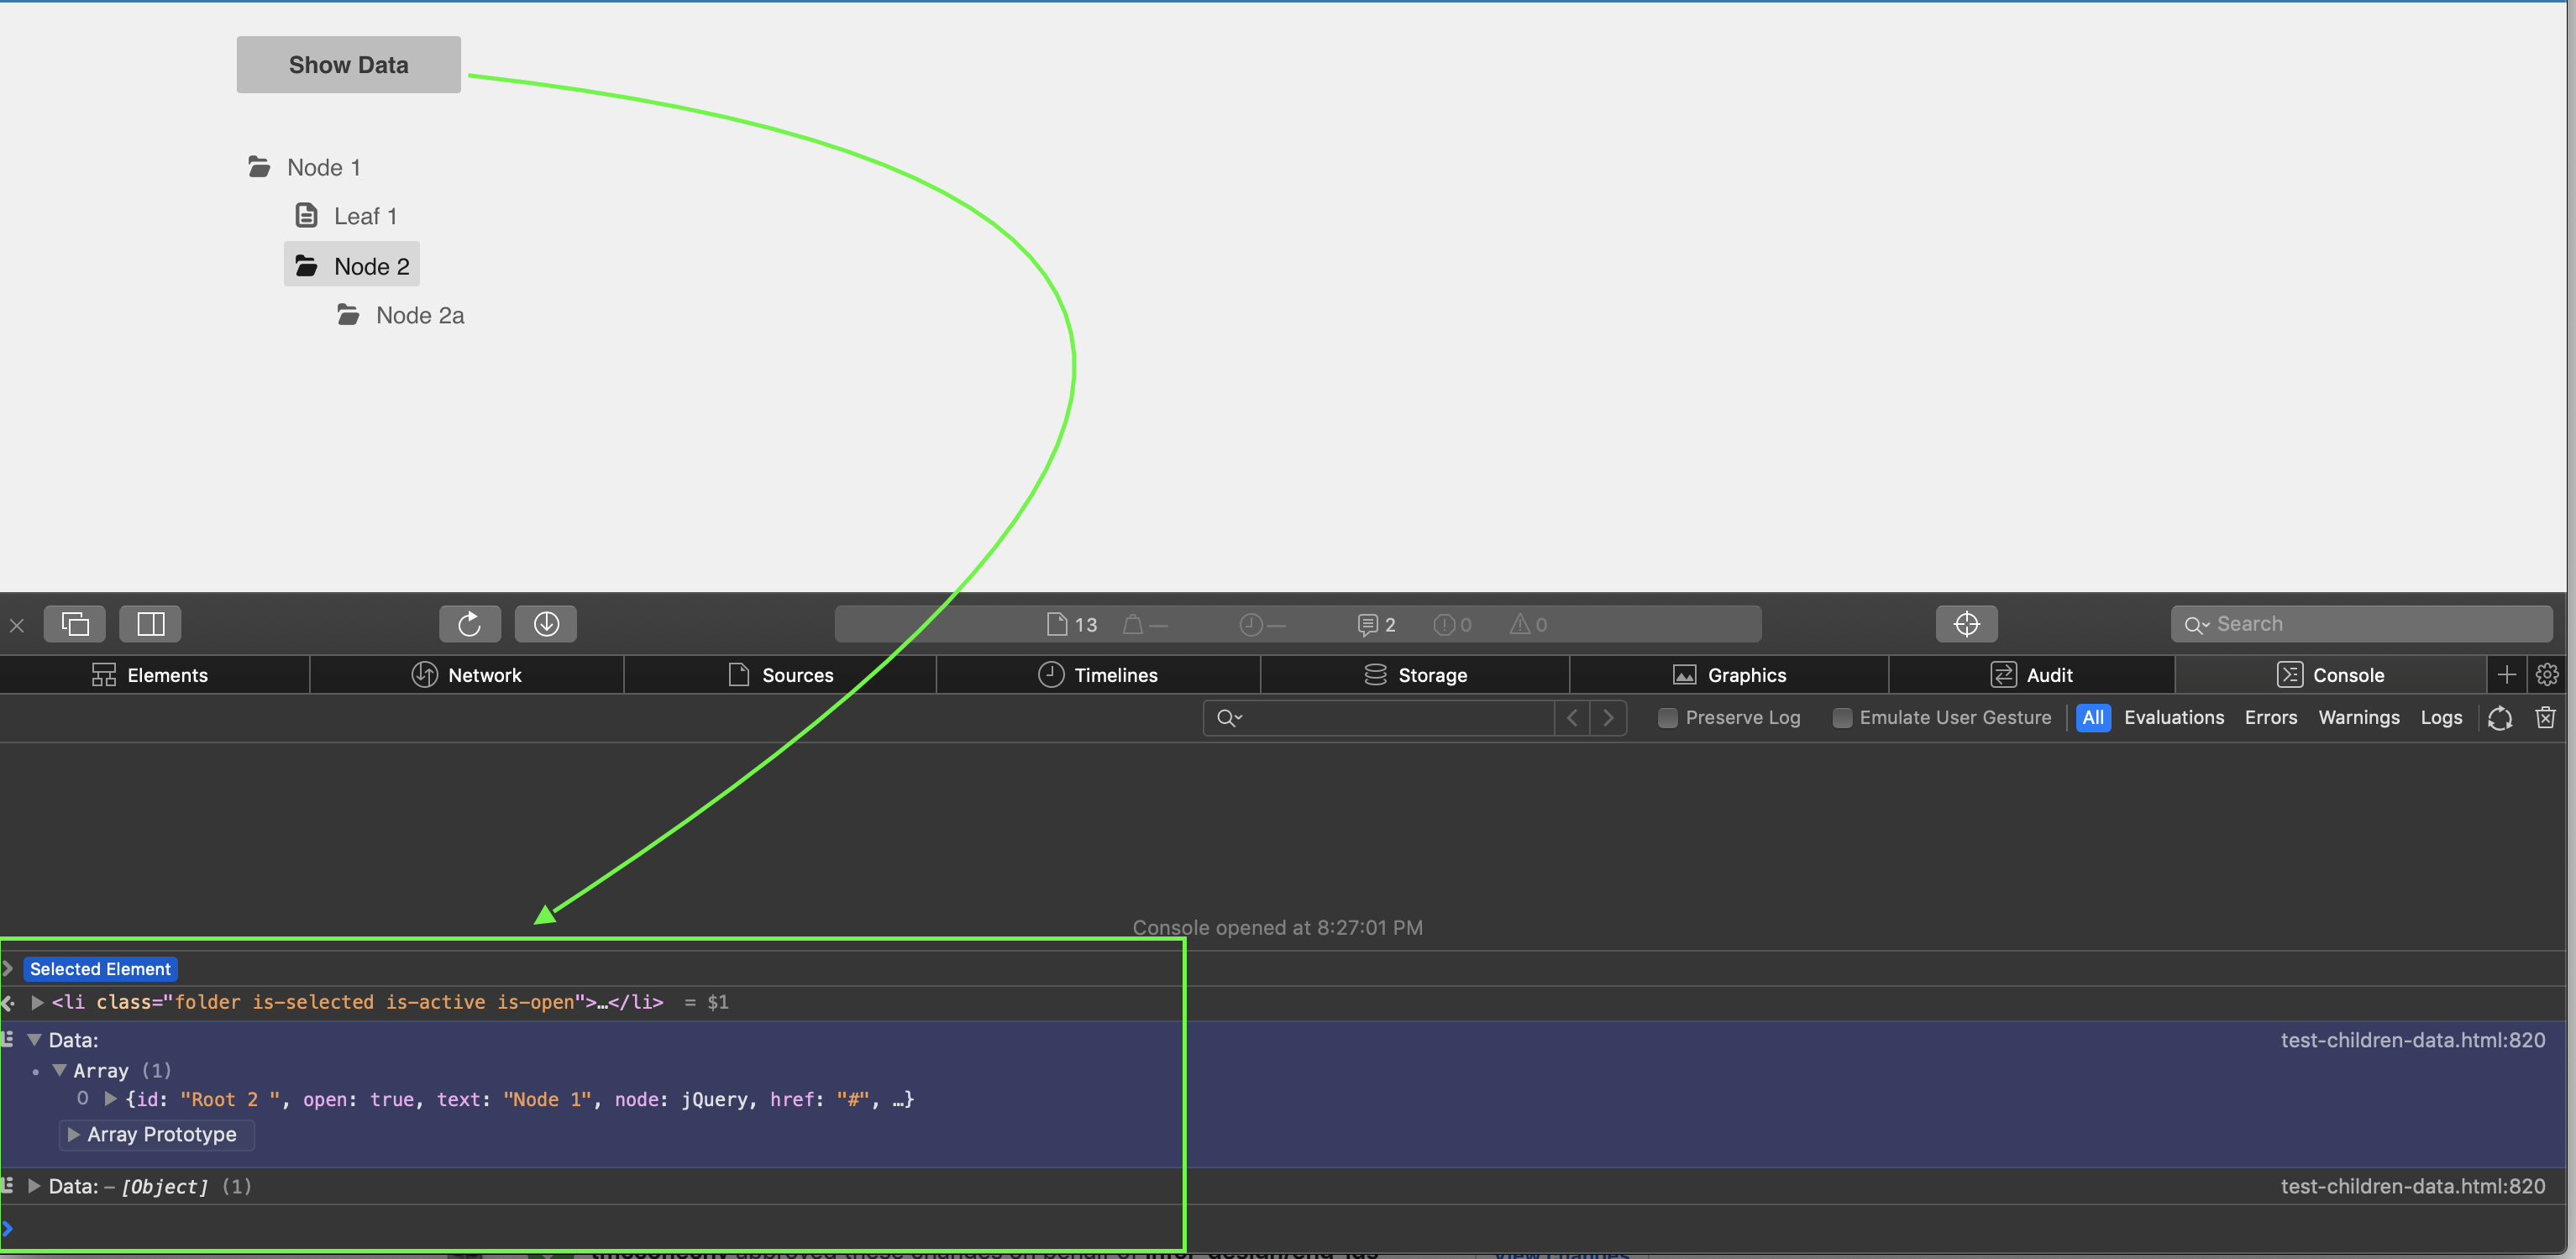Click the download web archive icon
2576x1259 pixels.
pos(546,624)
